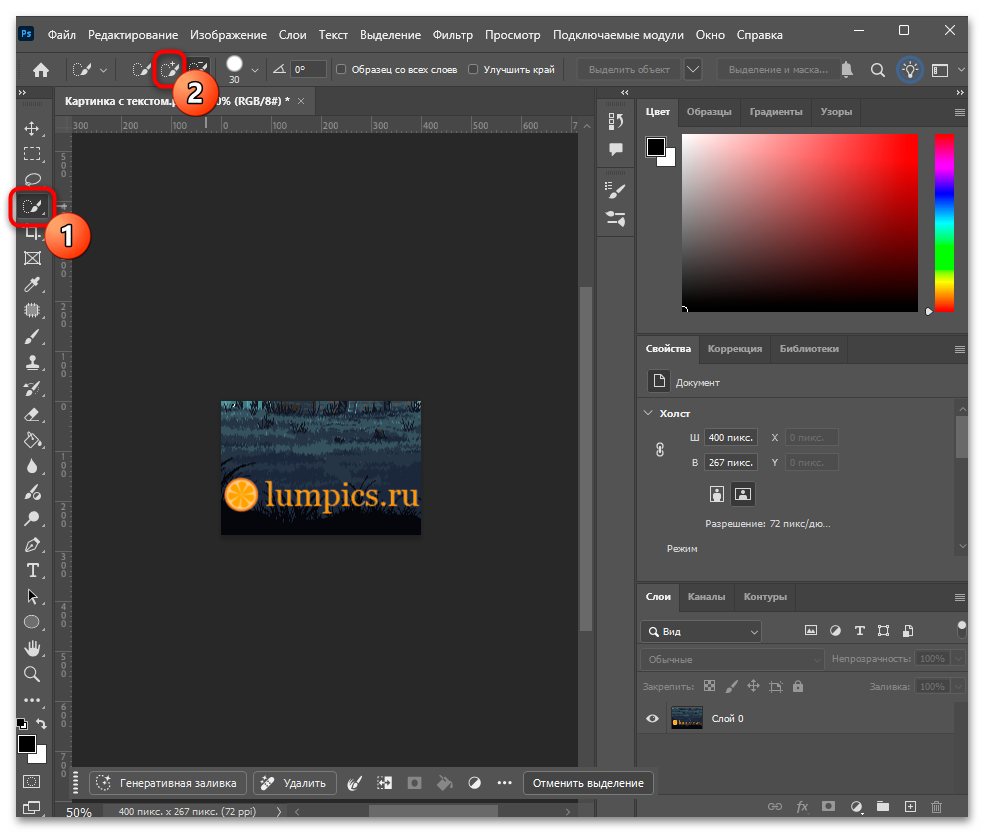984x833 pixels.
Task: Switch to the 'Каналы' tab
Action: coord(706,596)
